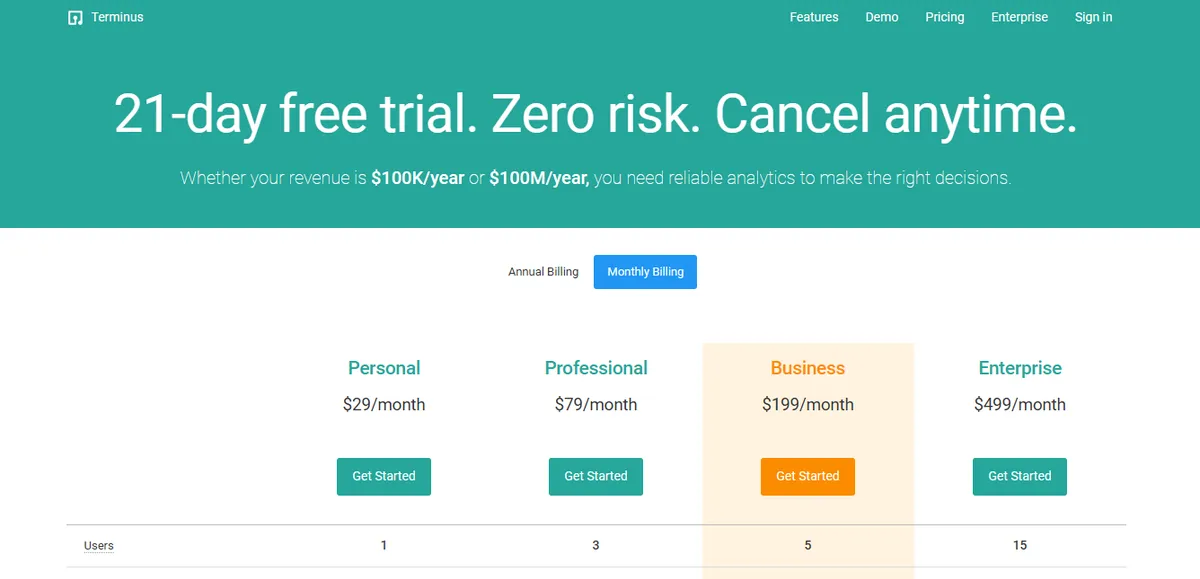Go to the Demo page

(x=882, y=17)
